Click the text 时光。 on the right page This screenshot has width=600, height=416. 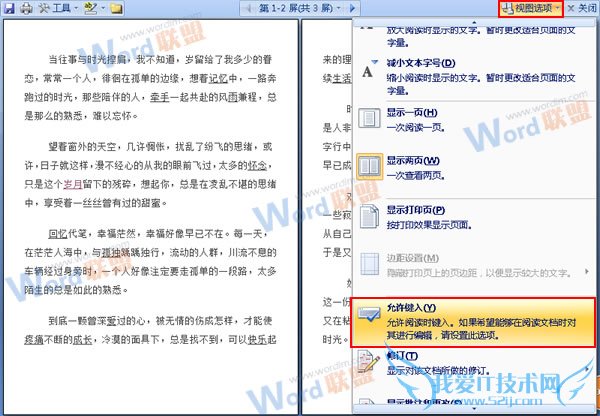point(336,339)
